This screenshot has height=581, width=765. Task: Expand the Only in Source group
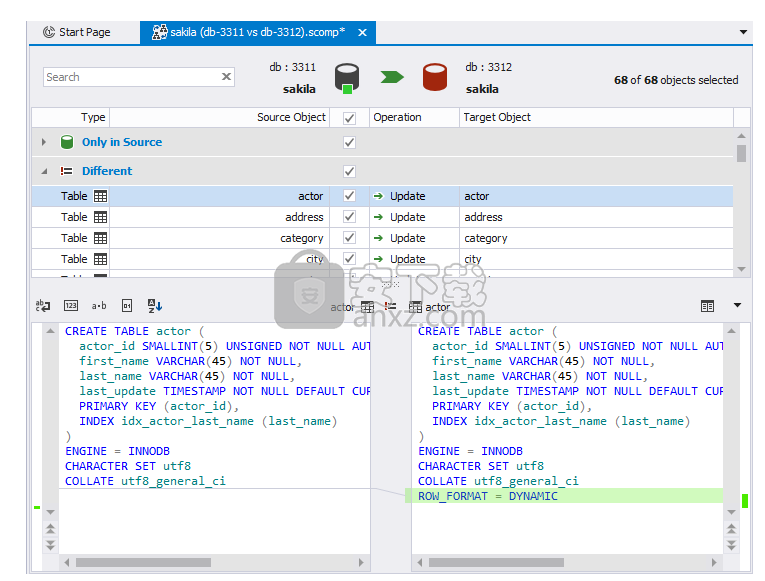pos(44,142)
